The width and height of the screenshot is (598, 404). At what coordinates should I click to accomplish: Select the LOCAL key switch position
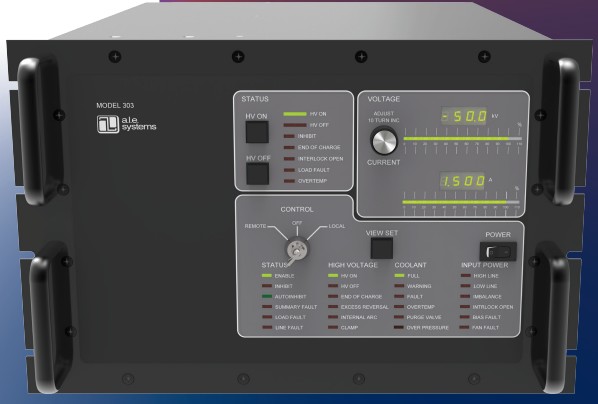click(337, 226)
